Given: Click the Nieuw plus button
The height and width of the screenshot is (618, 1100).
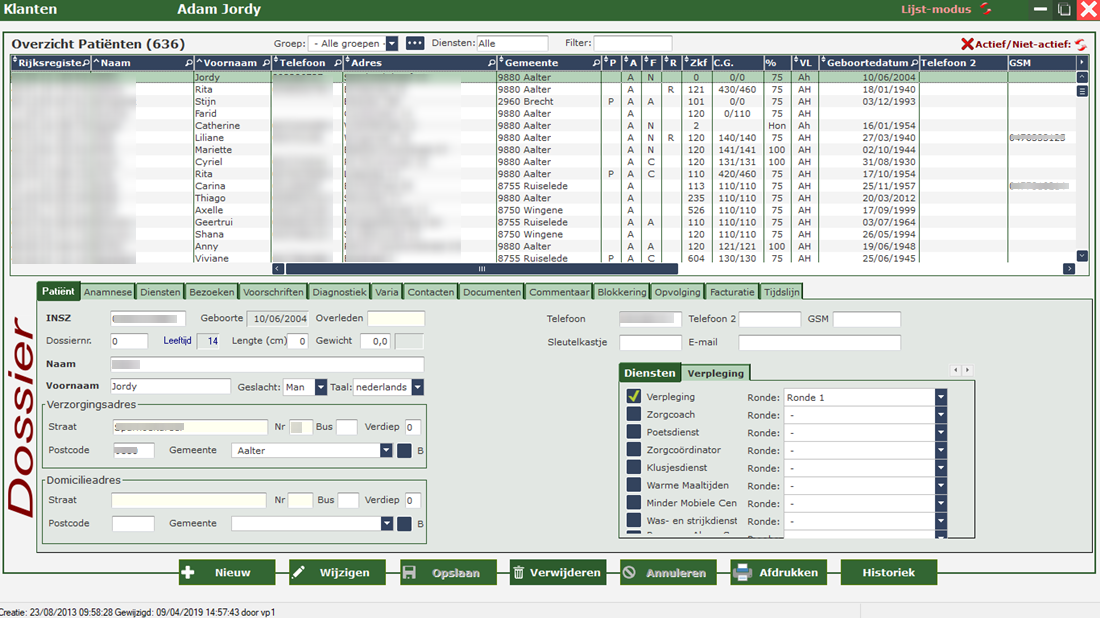Looking at the screenshot, I should click(x=227, y=573).
